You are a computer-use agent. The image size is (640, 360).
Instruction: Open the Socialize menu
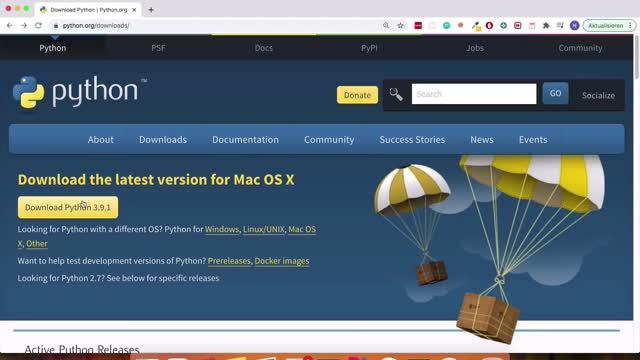pyautogui.click(x=598, y=95)
